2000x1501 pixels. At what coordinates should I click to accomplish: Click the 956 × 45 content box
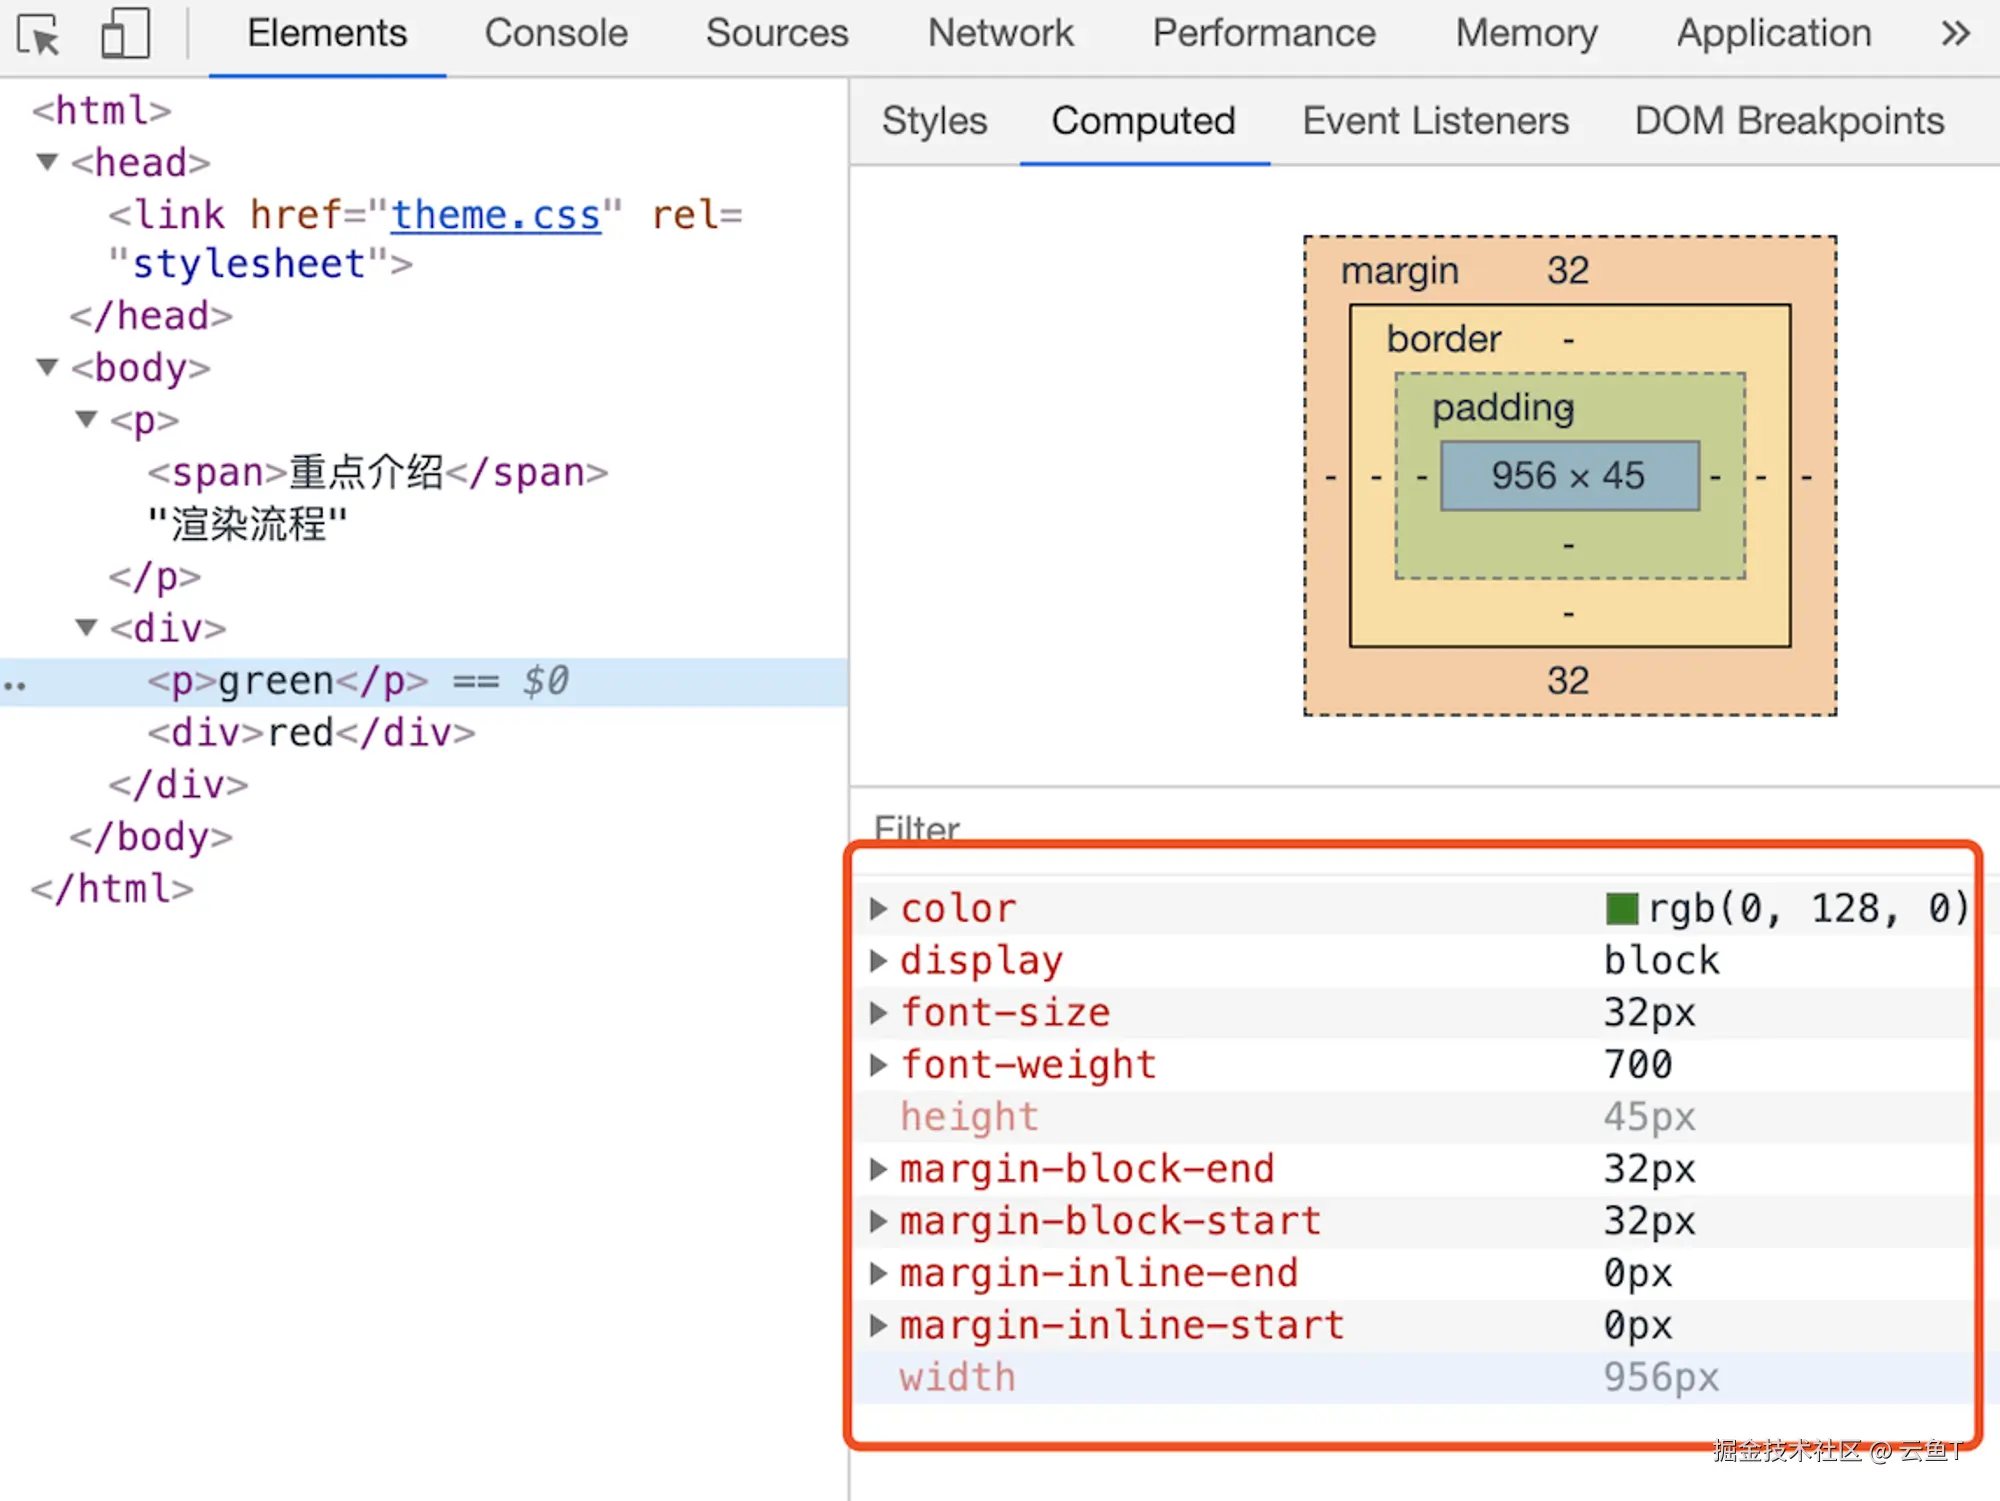click(1568, 476)
